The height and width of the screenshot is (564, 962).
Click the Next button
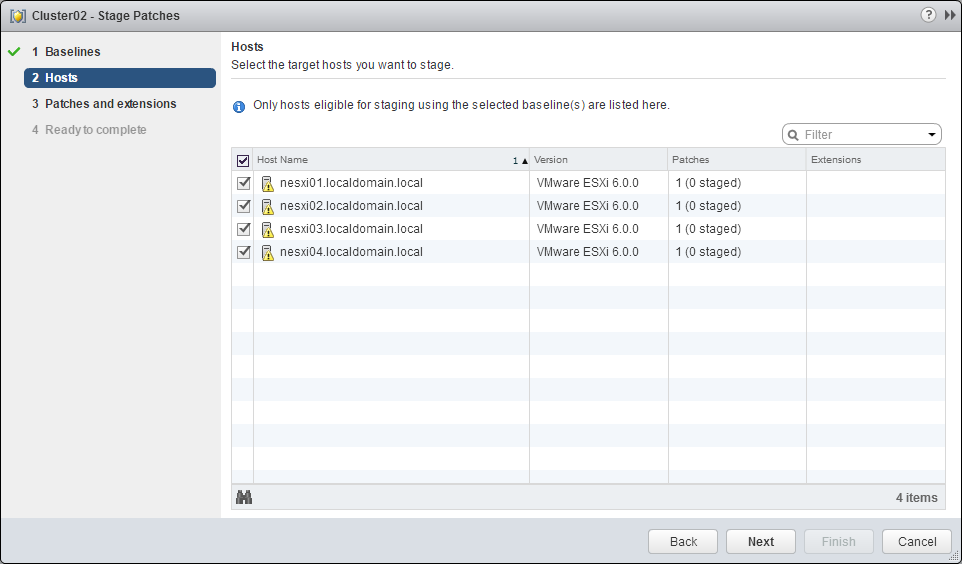click(761, 541)
